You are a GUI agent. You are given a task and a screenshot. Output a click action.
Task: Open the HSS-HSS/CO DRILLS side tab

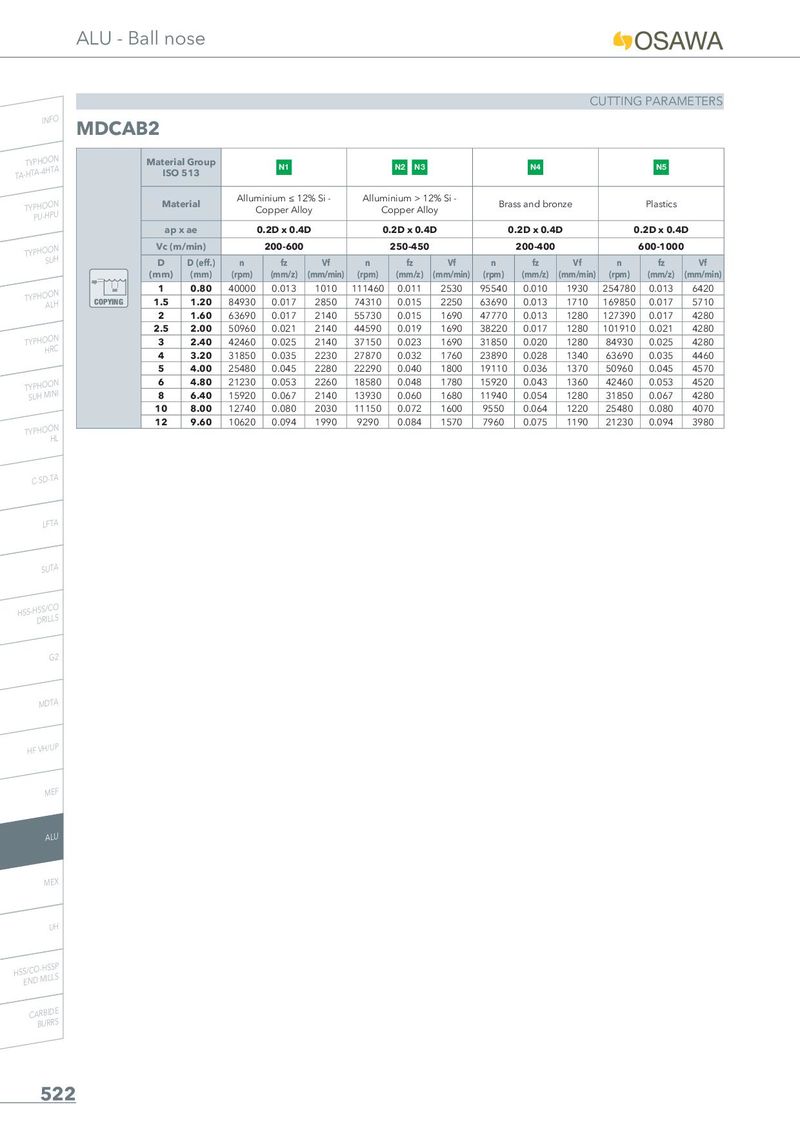pos(38,614)
